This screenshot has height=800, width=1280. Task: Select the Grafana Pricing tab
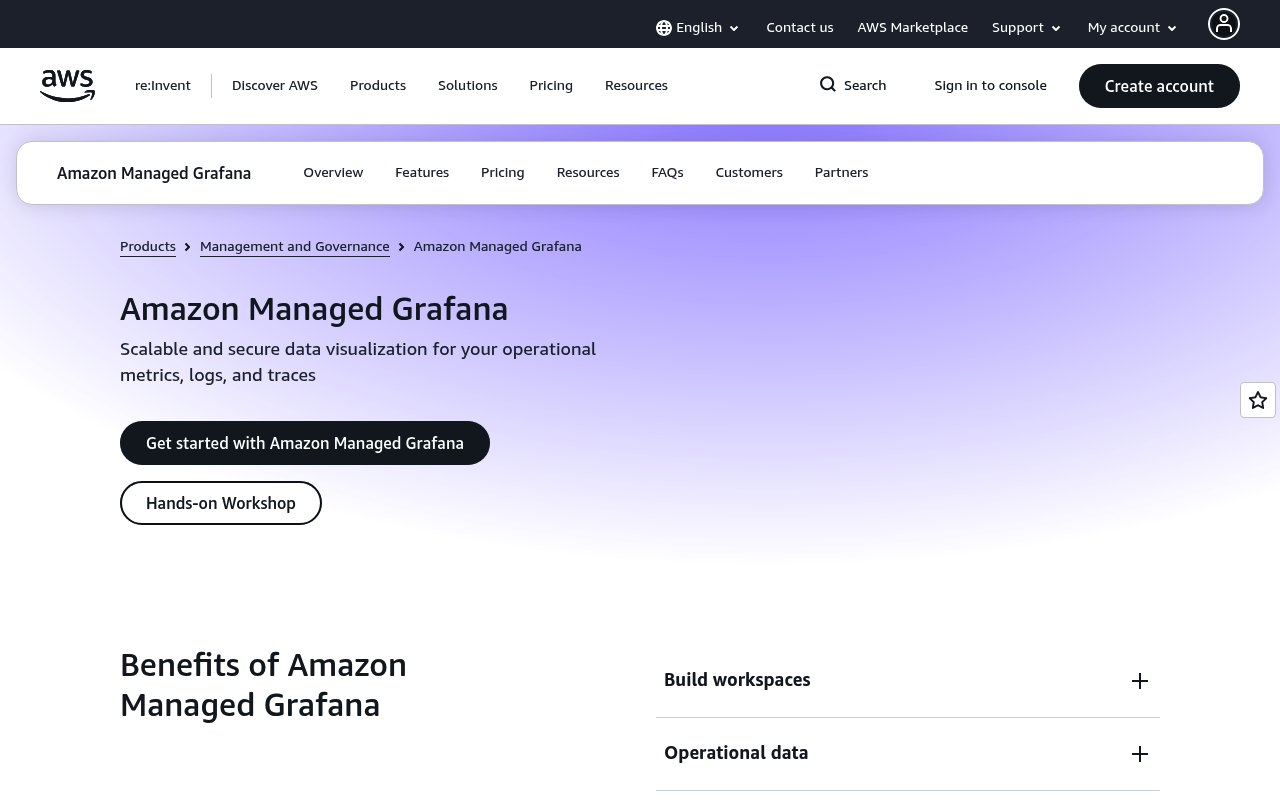[x=503, y=173]
